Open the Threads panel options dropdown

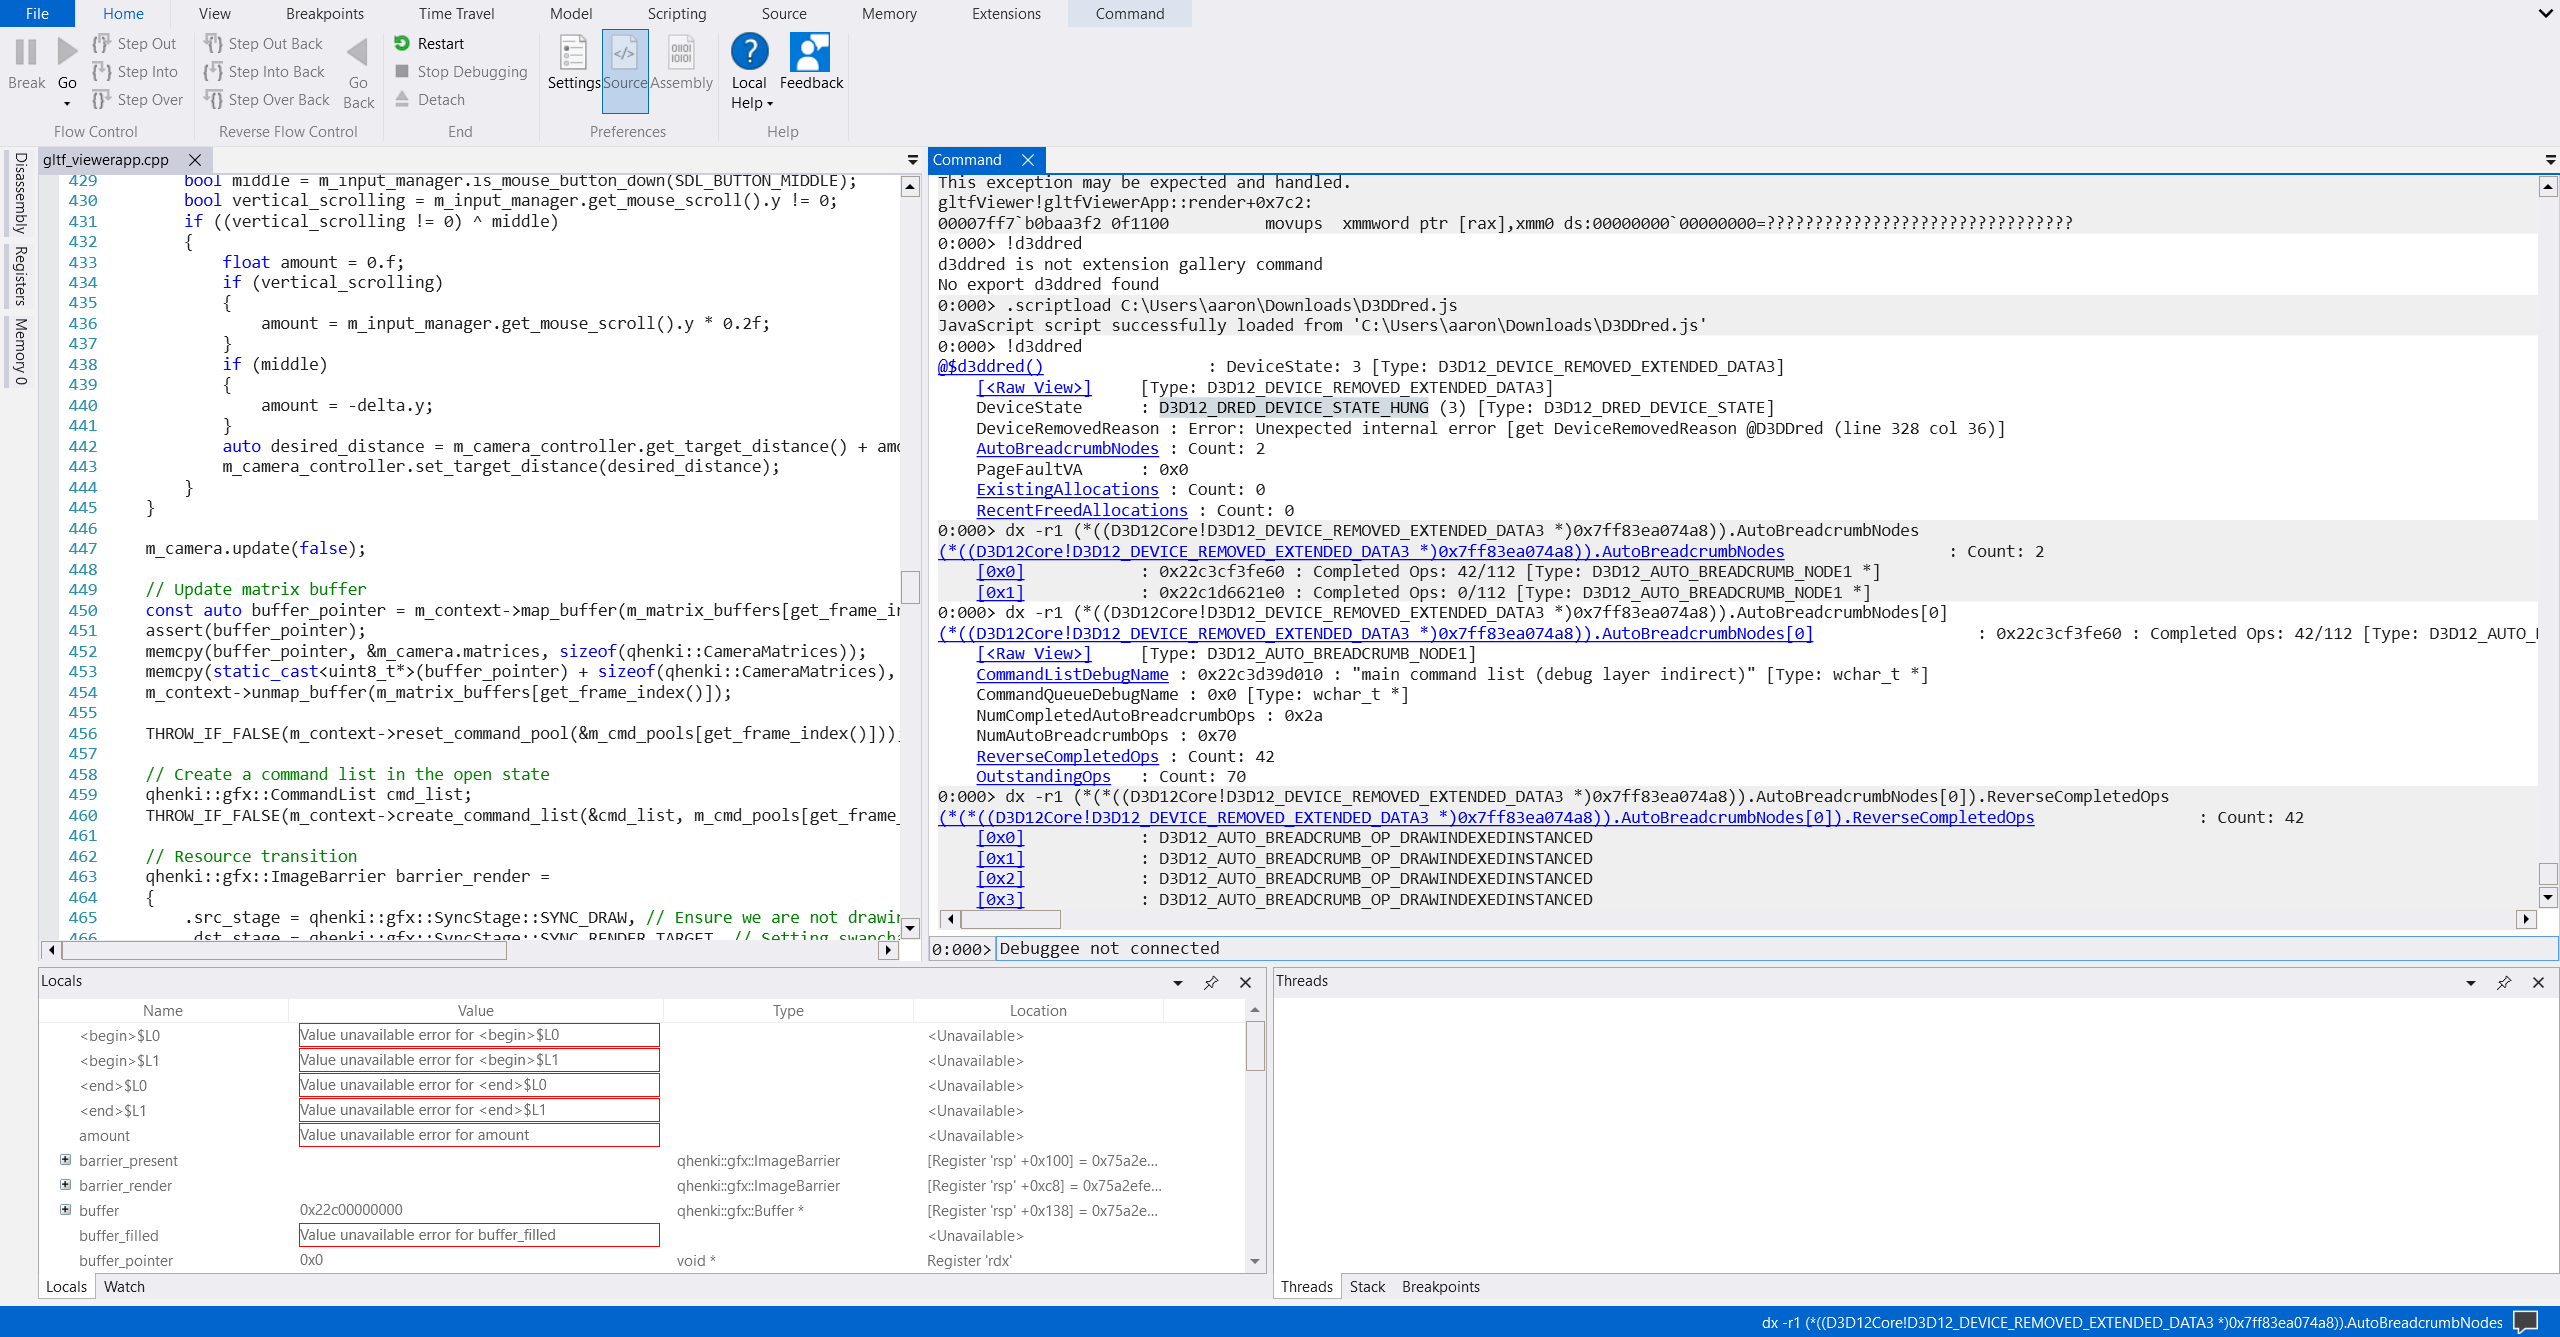tap(2471, 983)
